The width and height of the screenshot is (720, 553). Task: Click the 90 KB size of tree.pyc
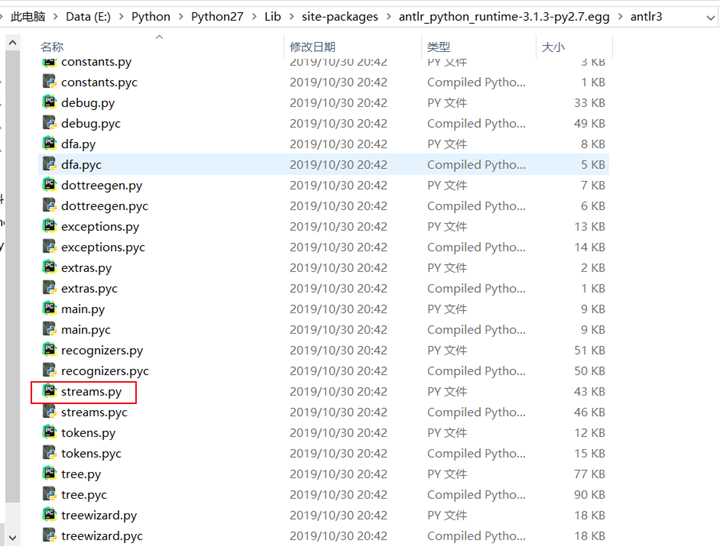pyautogui.click(x=589, y=494)
